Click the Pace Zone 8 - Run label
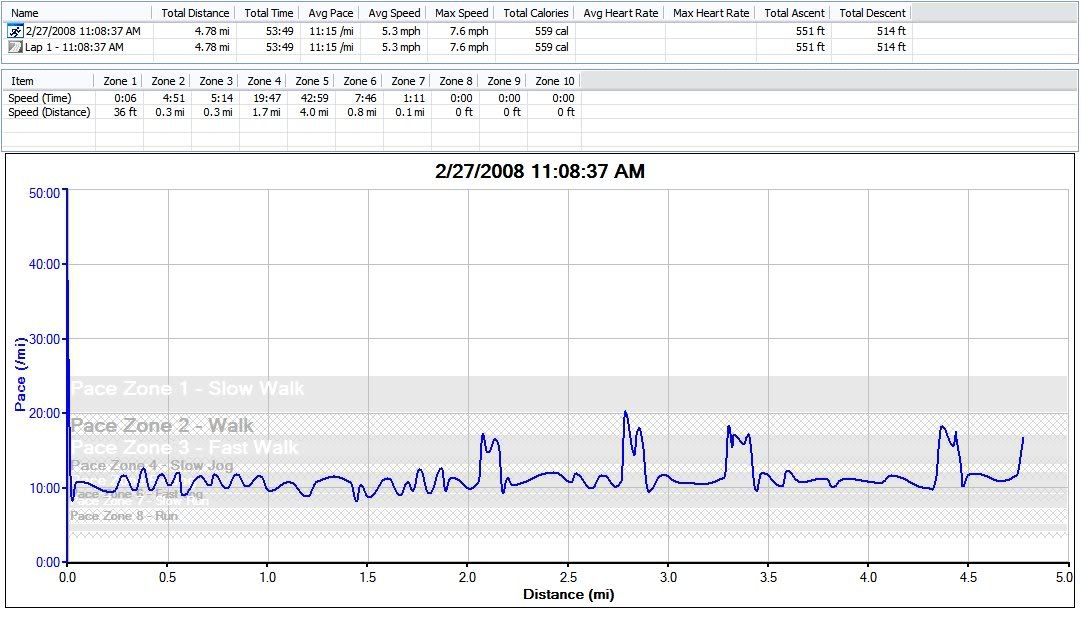Image resolution: width=1081 pixels, height=626 pixels. tap(124, 516)
